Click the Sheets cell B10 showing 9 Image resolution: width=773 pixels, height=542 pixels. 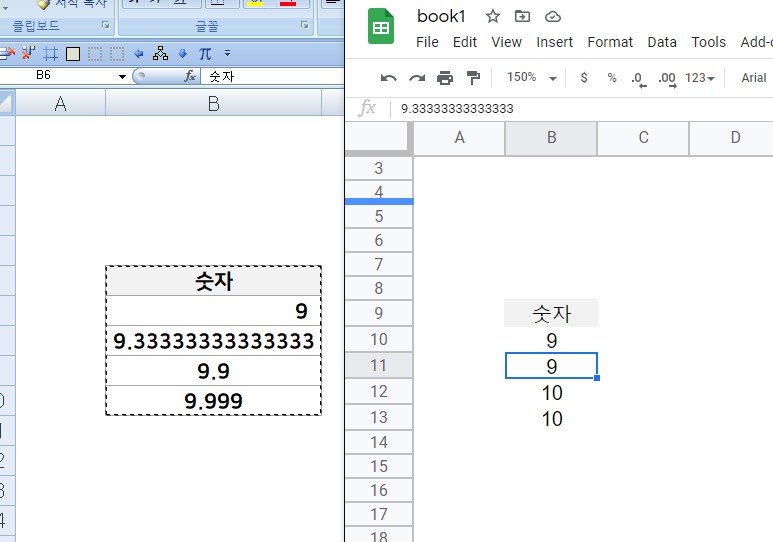pyautogui.click(x=551, y=340)
